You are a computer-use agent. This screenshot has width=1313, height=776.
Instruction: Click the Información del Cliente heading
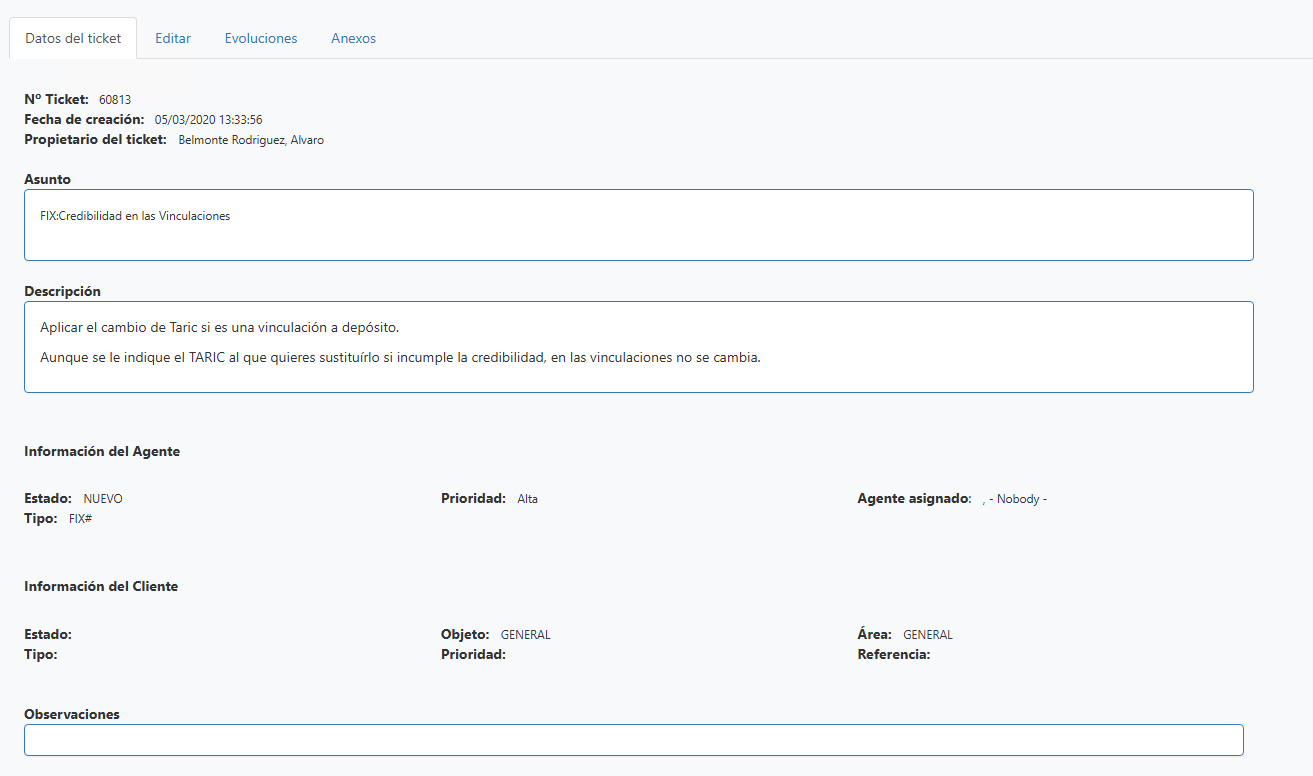(101, 586)
